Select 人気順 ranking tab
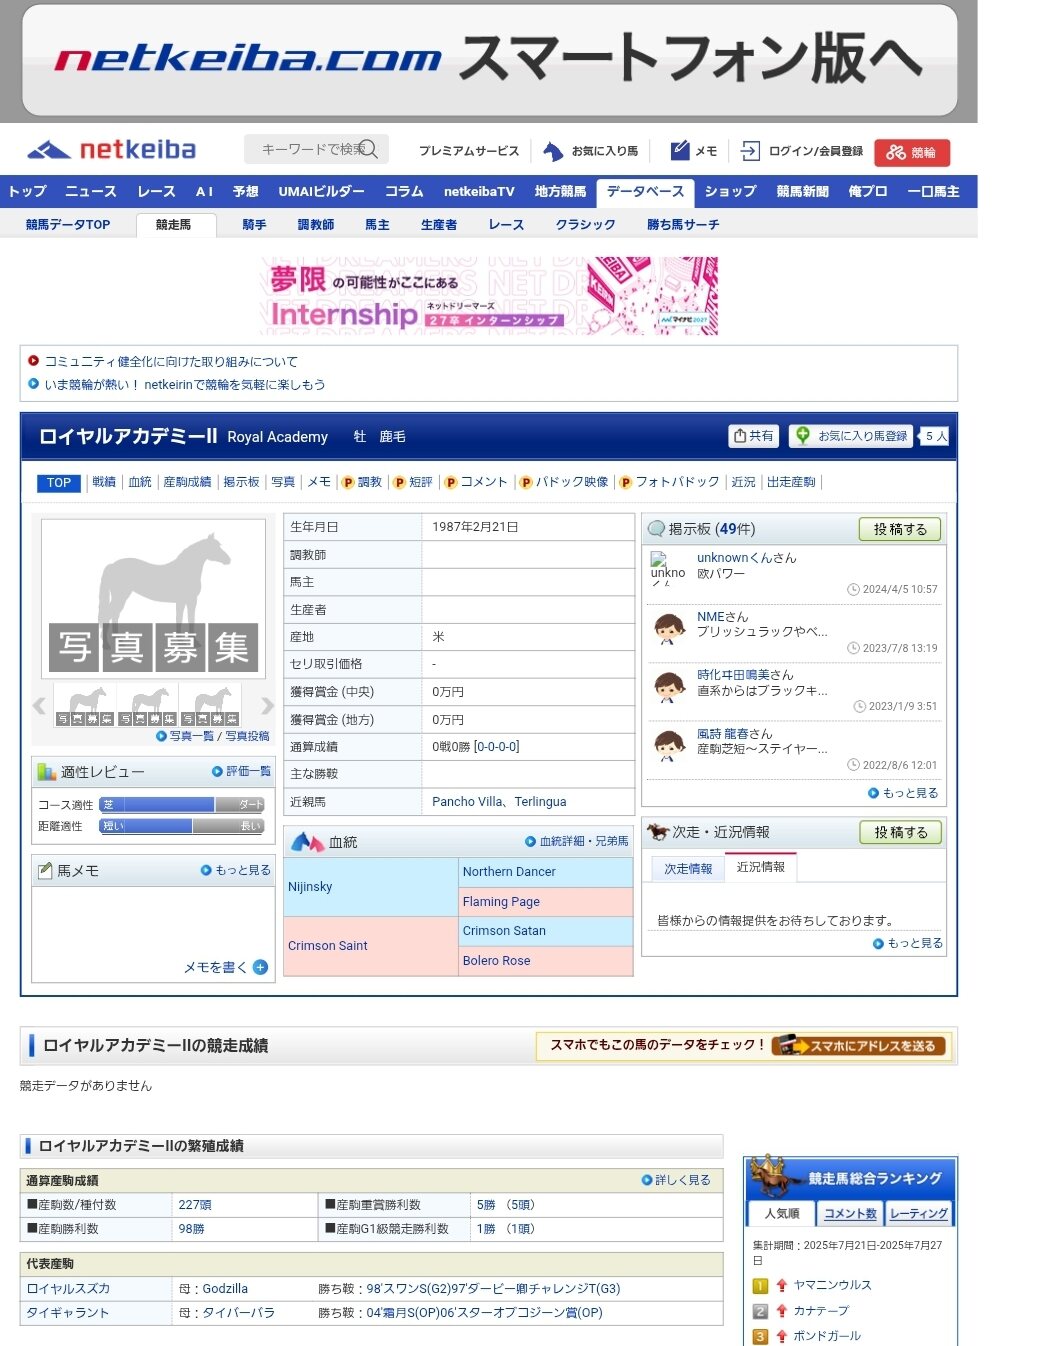1055x1346 pixels. 782,1214
